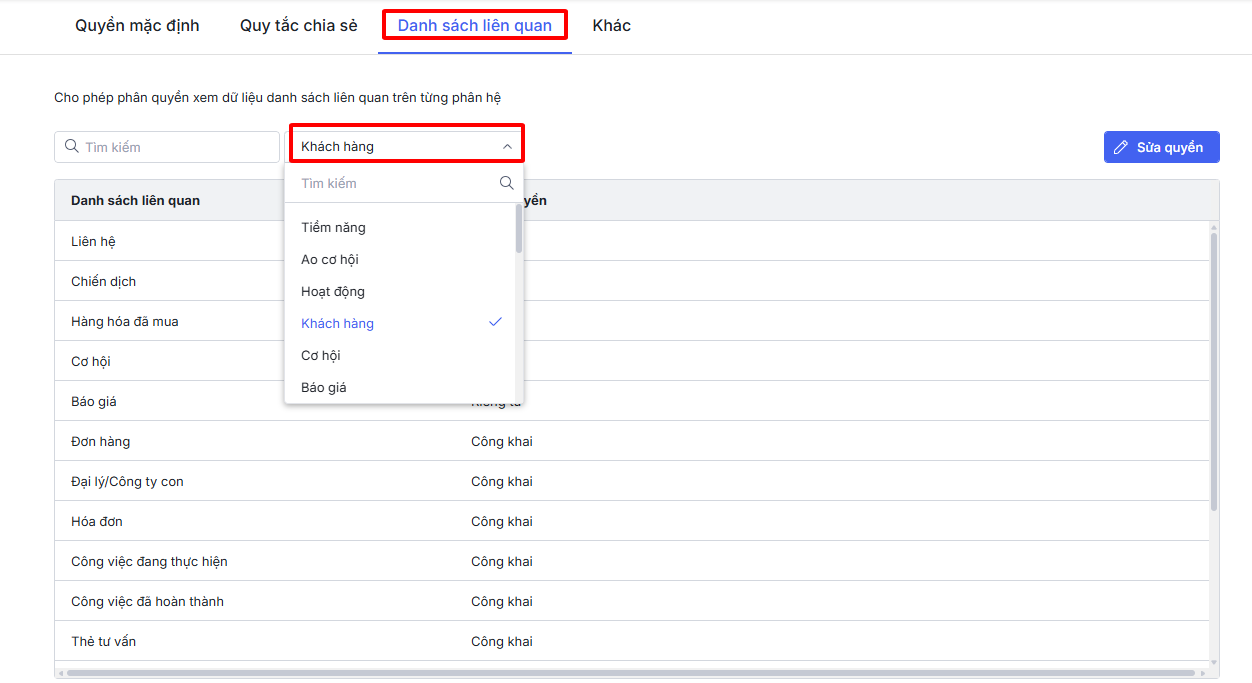Click the pencil icon on Sửa quyền
Viewport: 1252px width, 683px height.
click(1121, 147)
